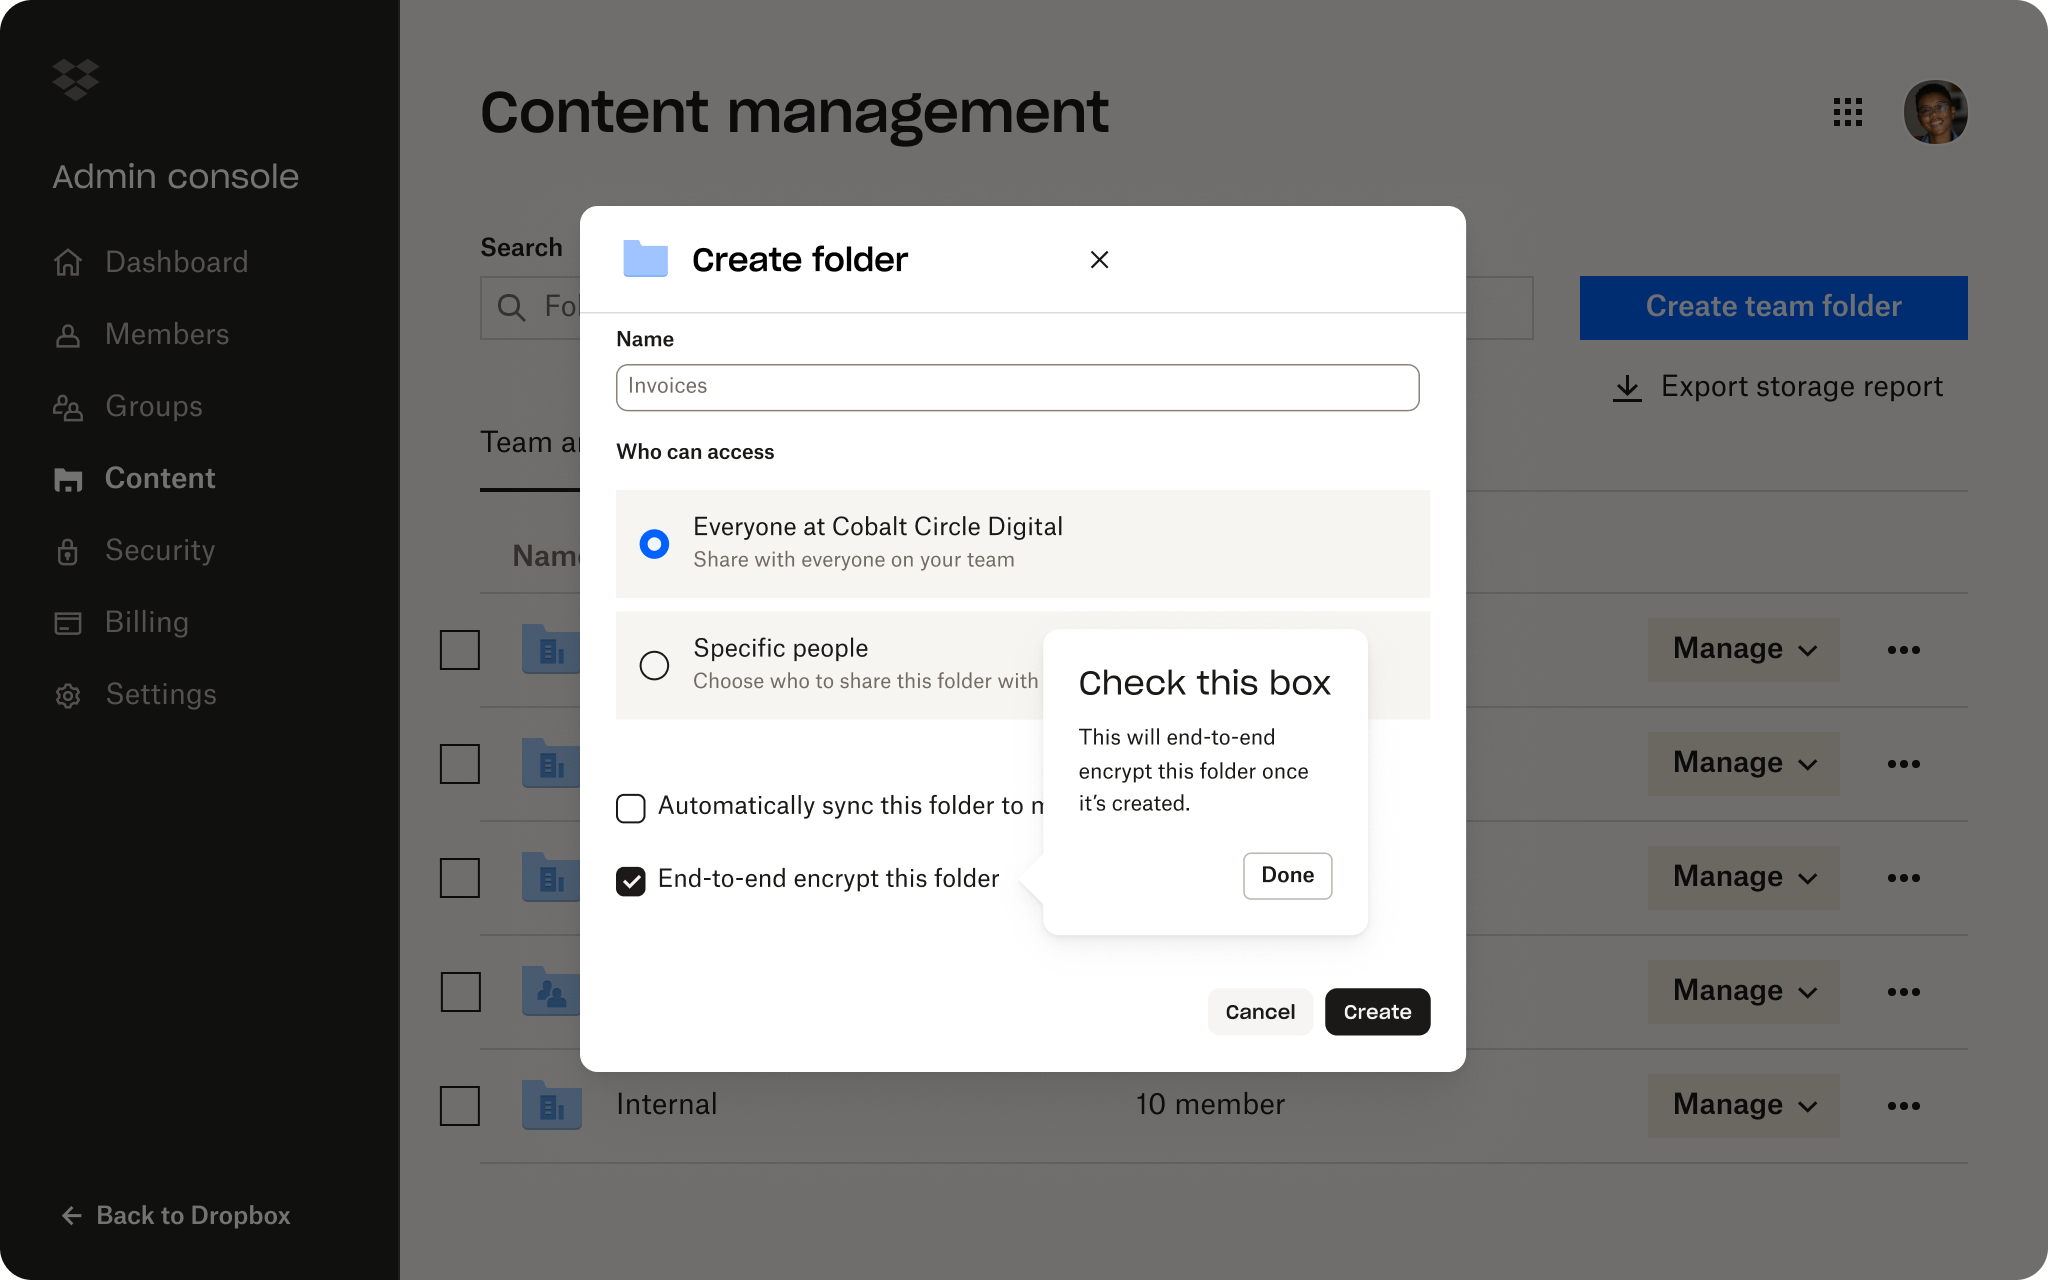Expand Manage dropdown in fourth folder row
Screen dimensions: 2048x1280
tap(1743, 991)
